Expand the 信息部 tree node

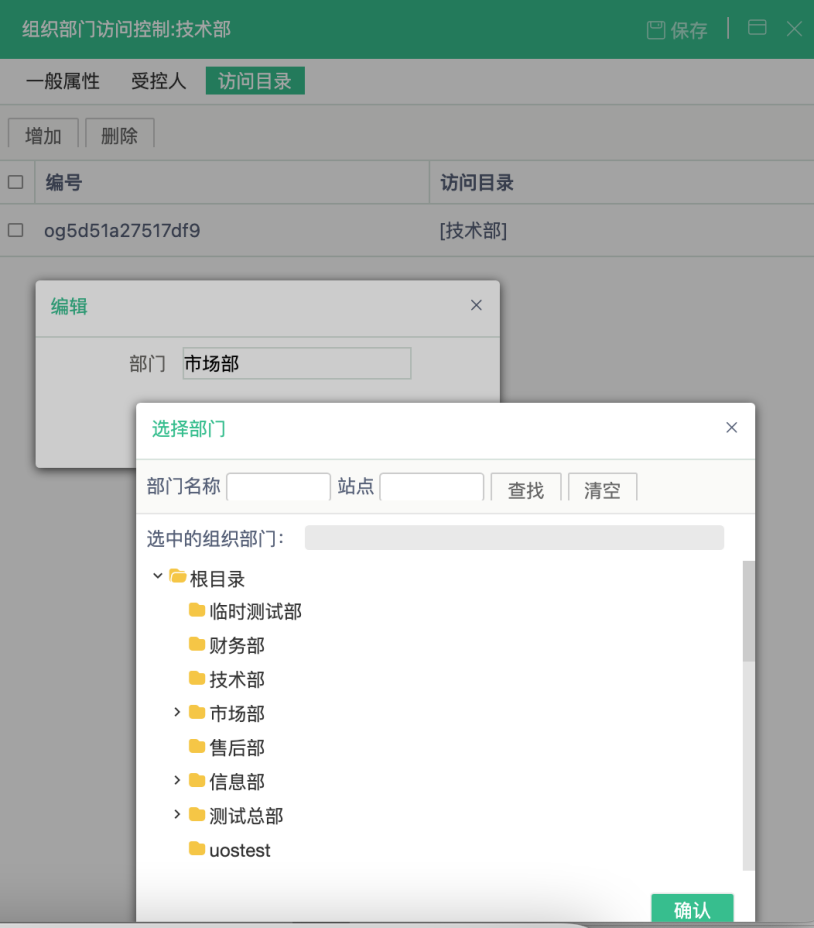[x=177, y=780]
